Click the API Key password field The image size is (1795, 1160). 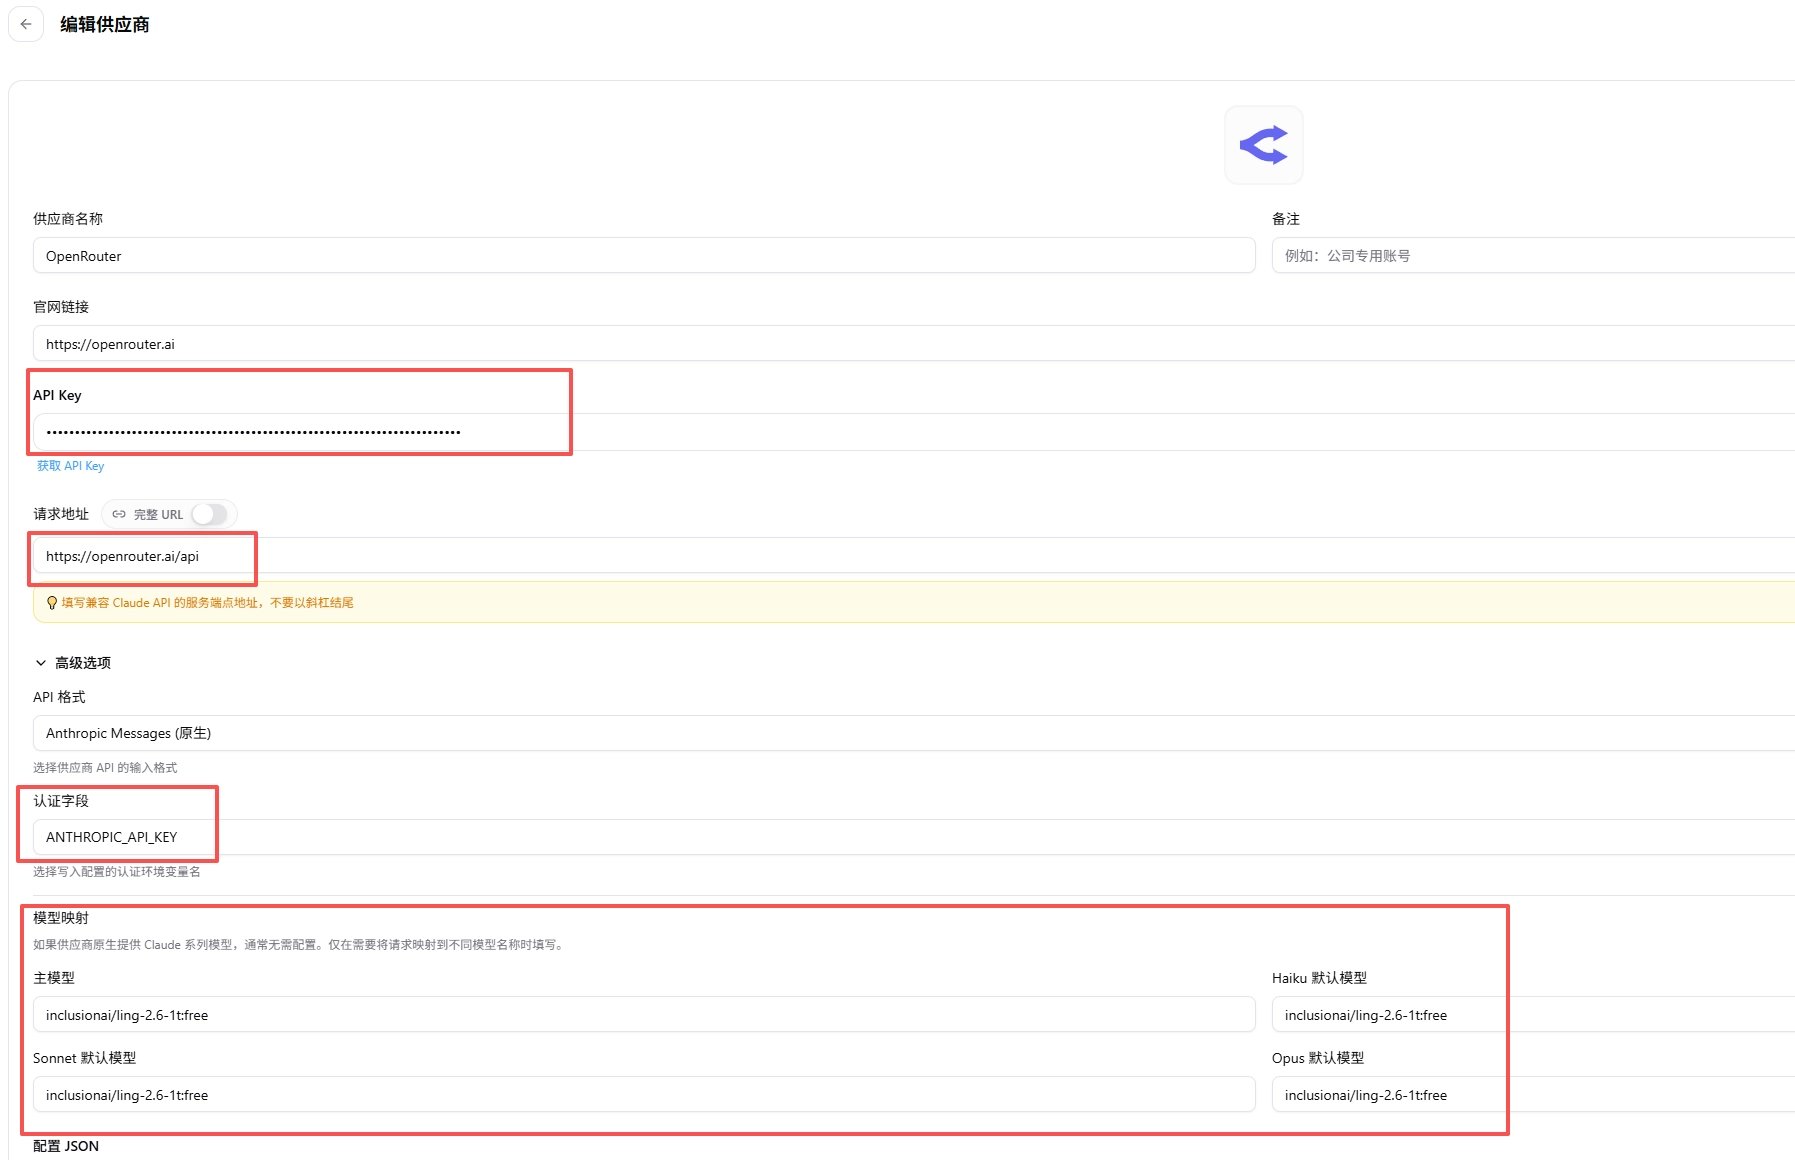point(914,432)
